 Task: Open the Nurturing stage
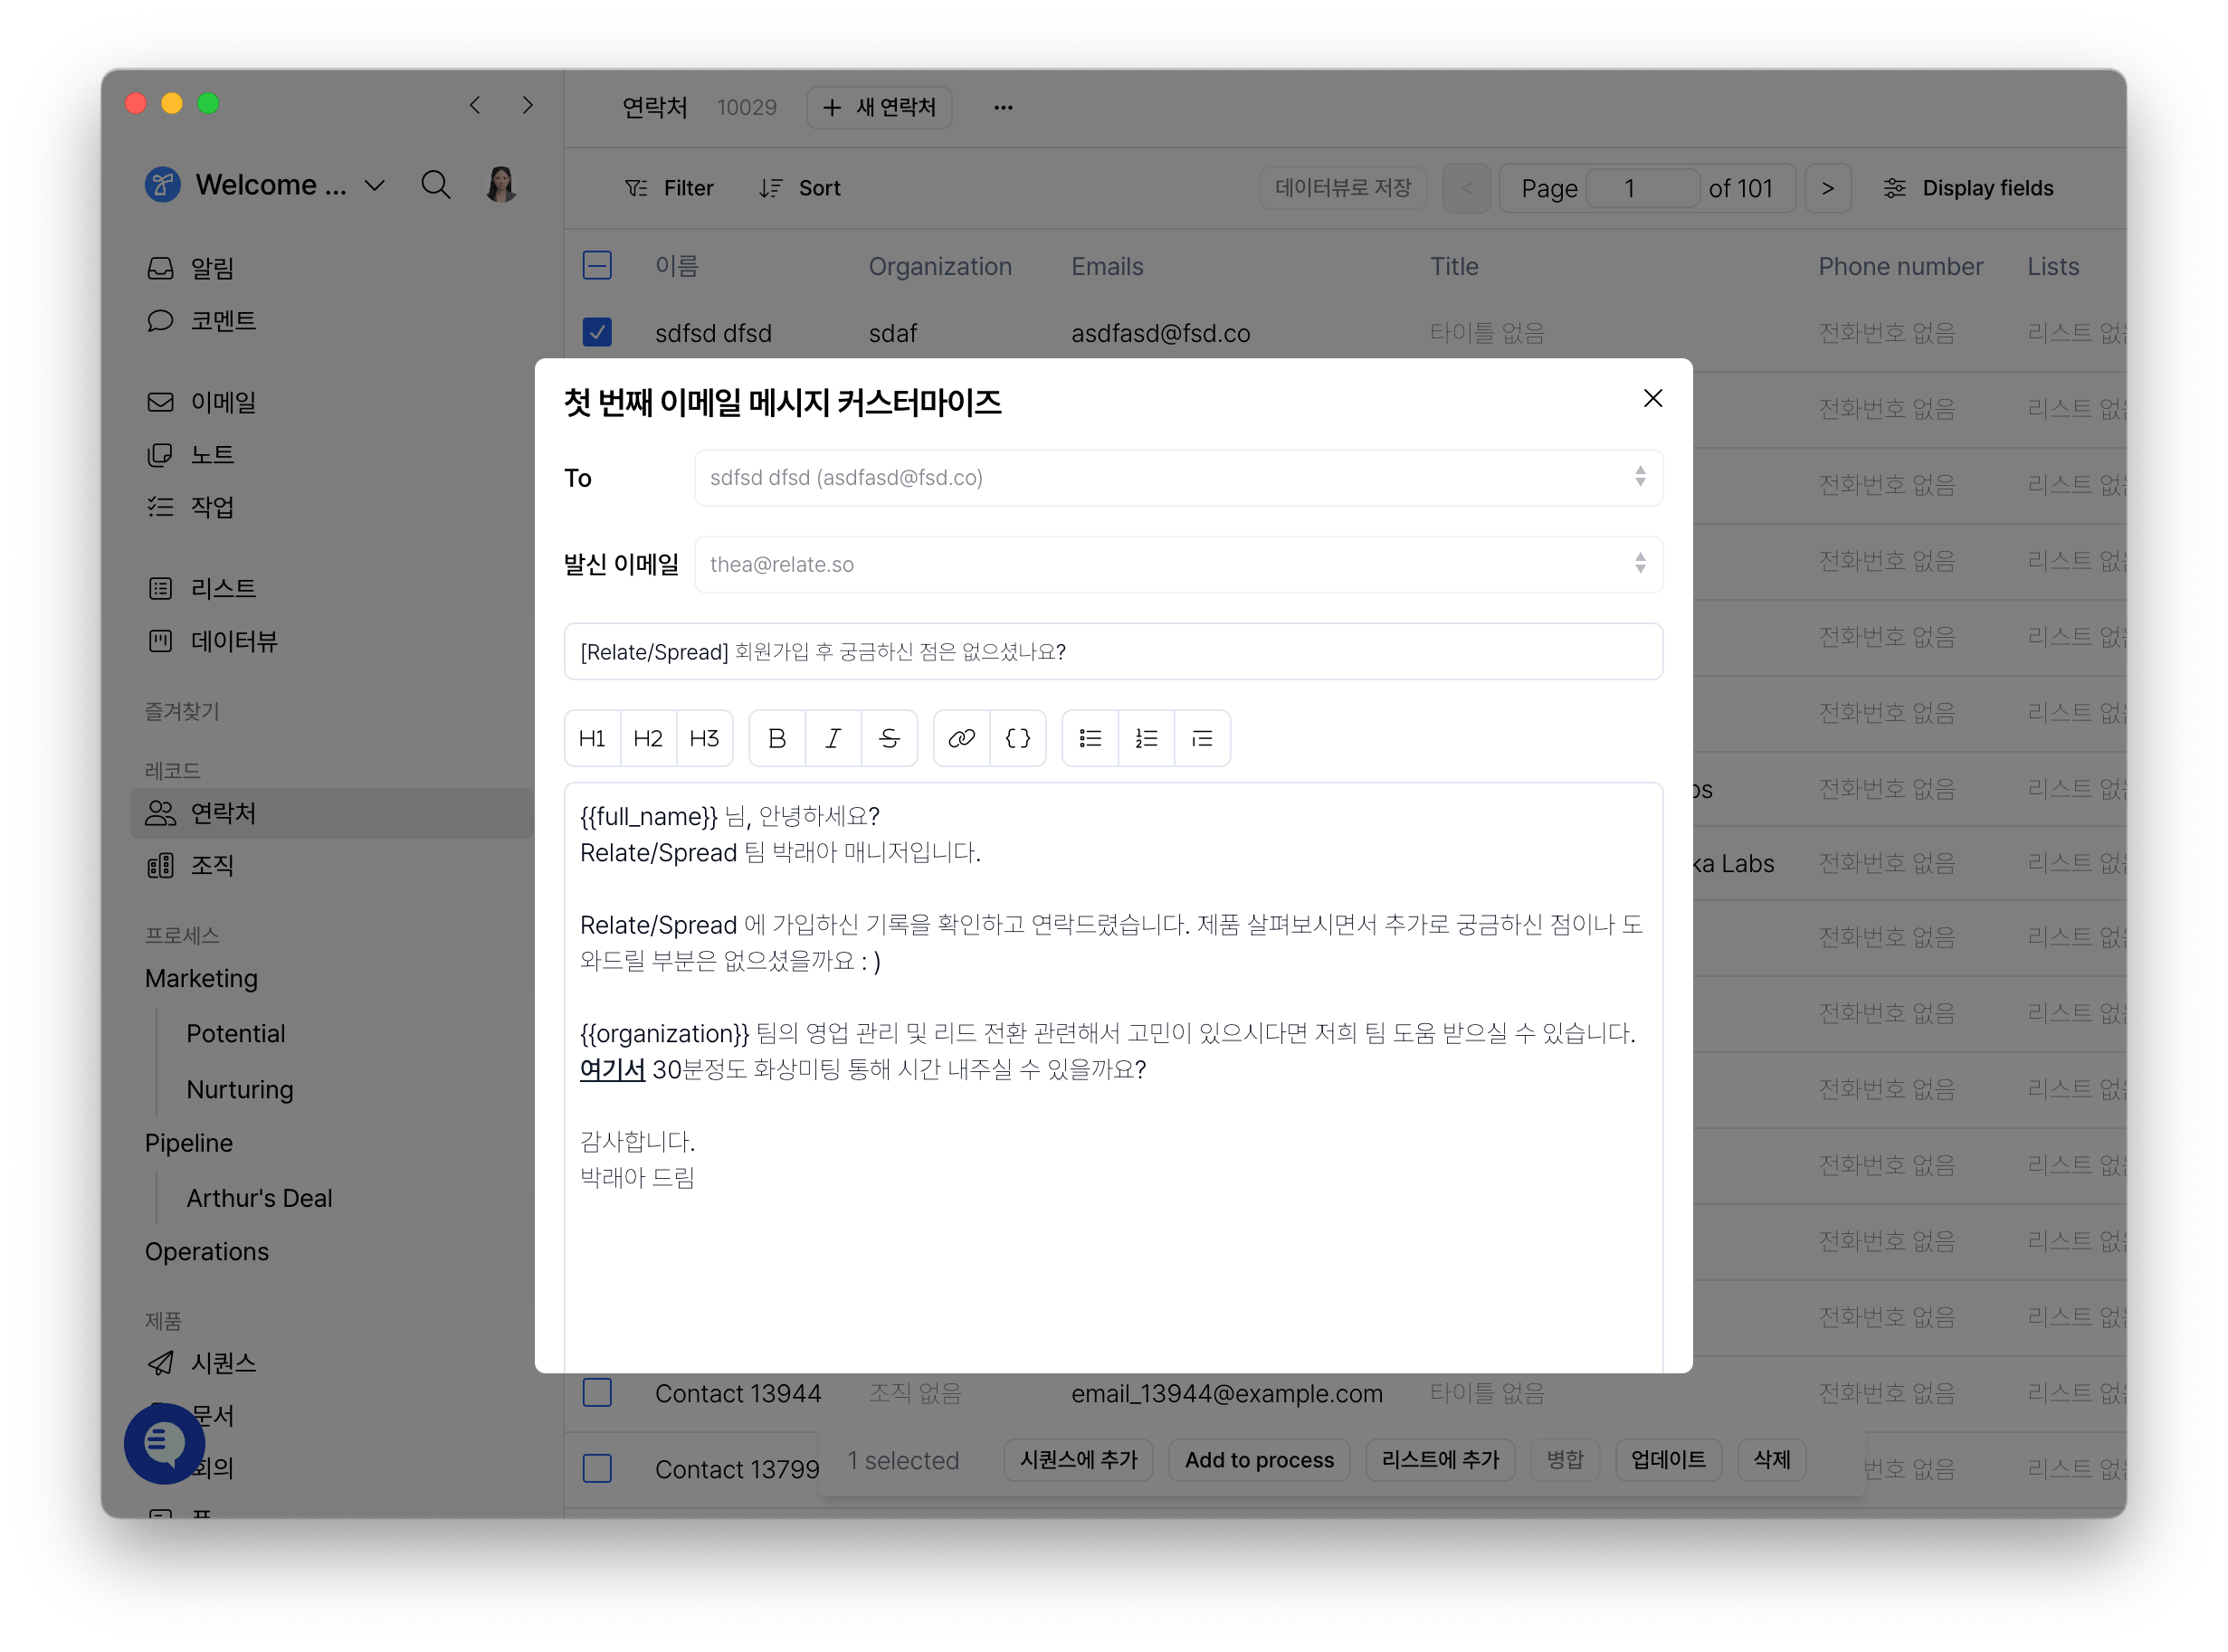coord(239,1088)
